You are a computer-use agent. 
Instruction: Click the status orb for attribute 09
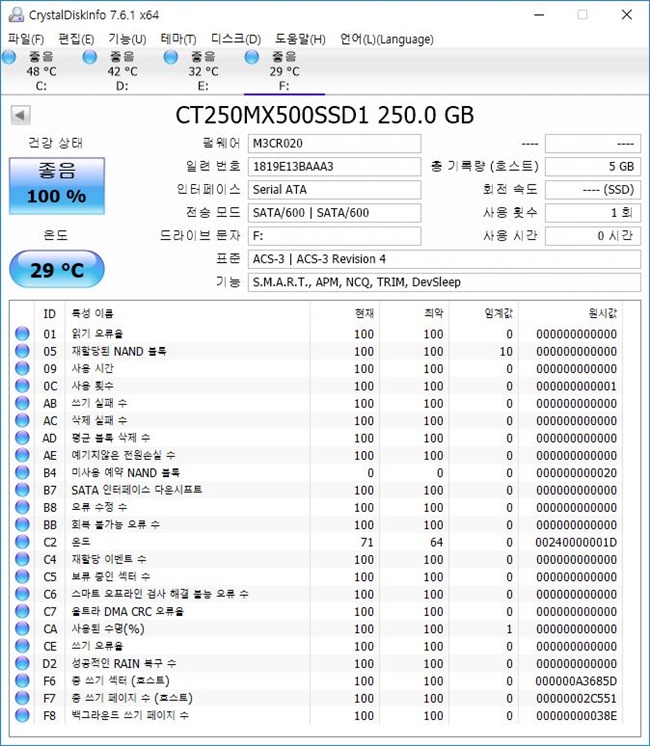[x=22, y=368]
